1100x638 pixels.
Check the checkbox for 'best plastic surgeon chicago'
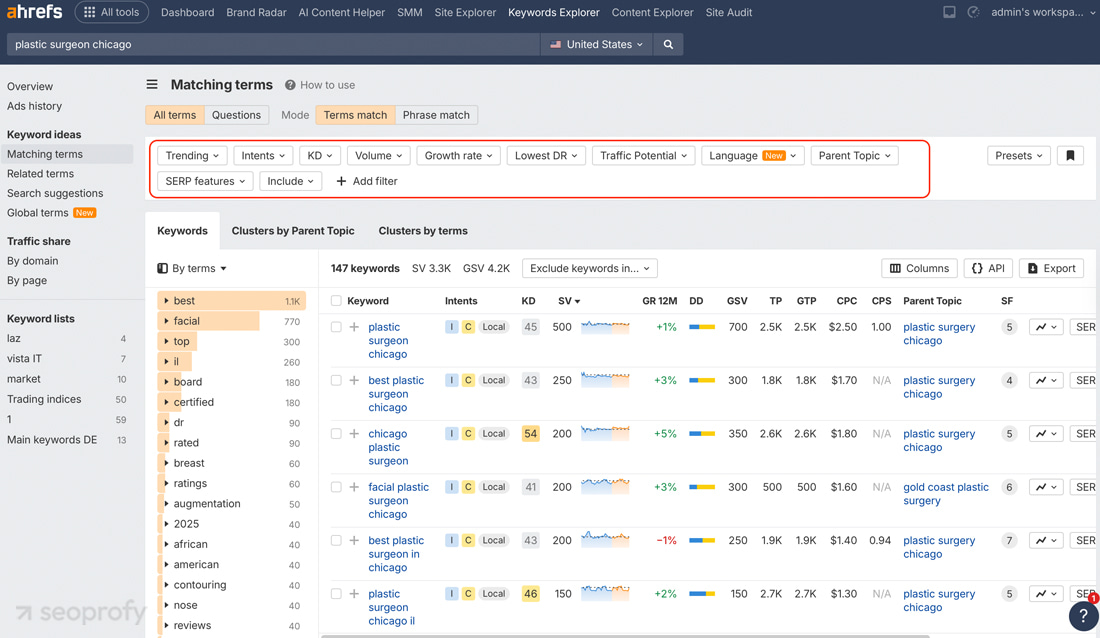(x=335, y=380)
